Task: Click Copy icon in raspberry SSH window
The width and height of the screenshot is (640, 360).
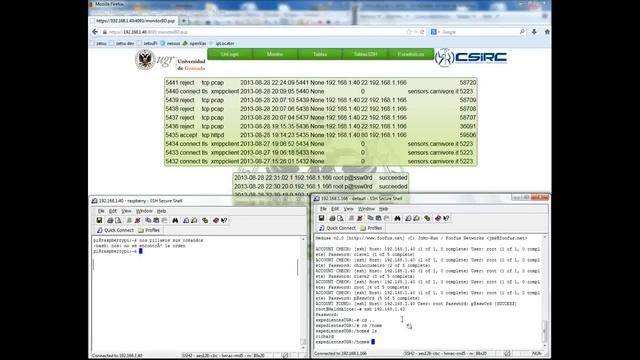Action: pyautogui.click(x=148, y=220)
